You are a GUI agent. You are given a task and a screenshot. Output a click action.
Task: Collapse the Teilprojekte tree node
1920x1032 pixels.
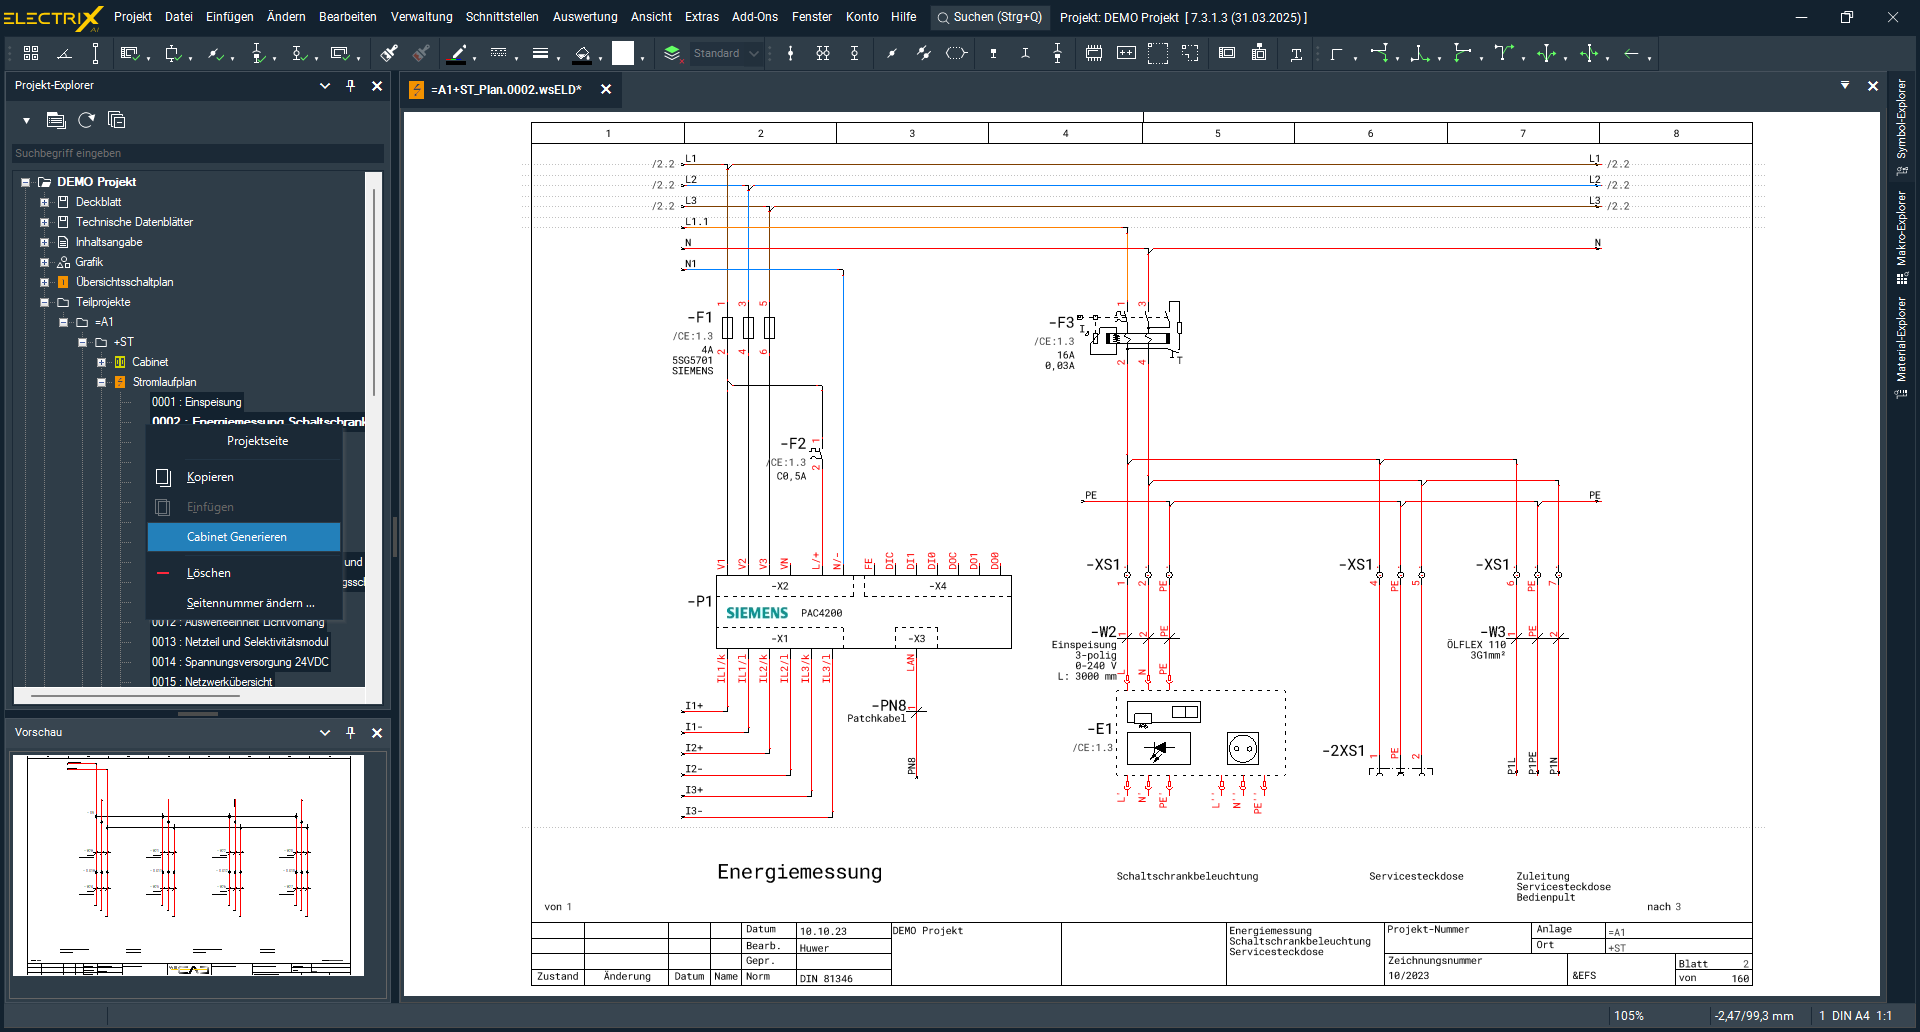click(44, 302)
